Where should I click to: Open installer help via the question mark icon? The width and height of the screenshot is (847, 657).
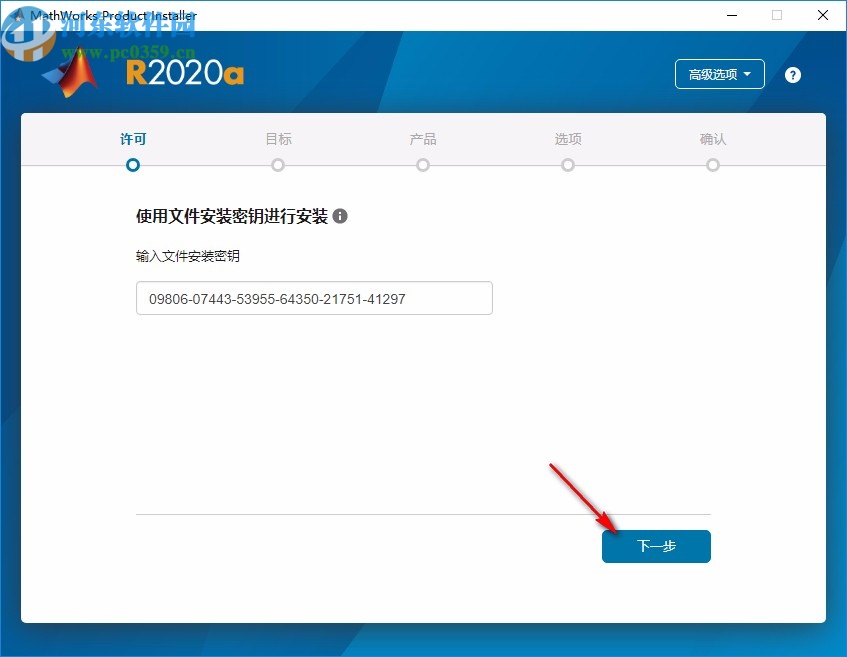(x=792, y=74)
